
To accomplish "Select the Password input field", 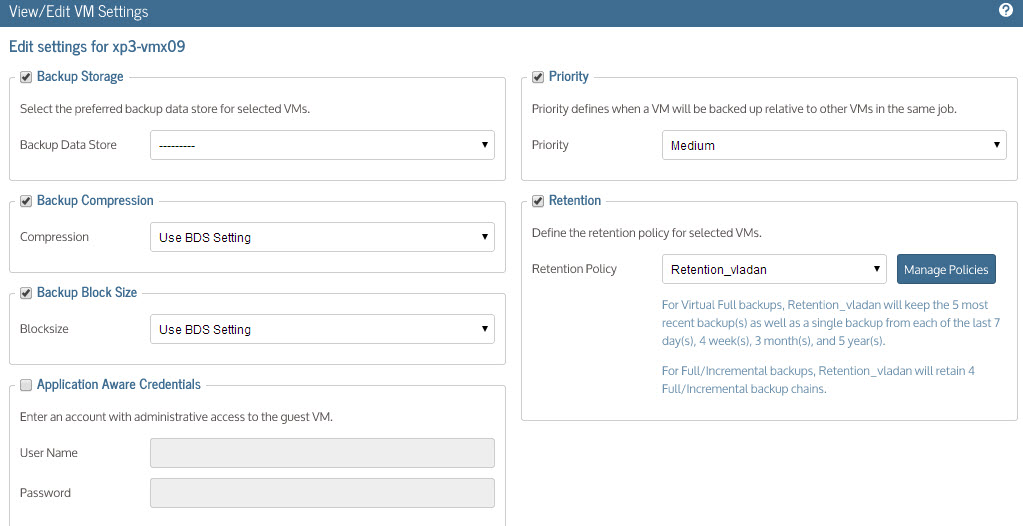I will pos(322,493).
